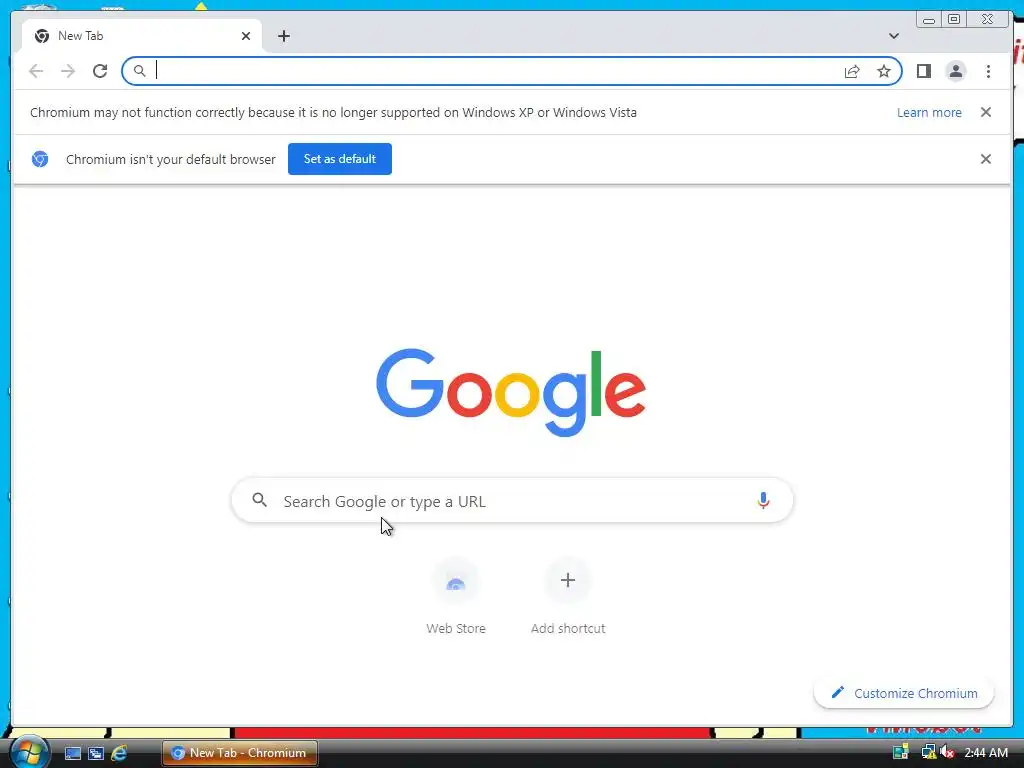Bookmark this tab with the star icon
1024x768 pixels.
click(884, 71)
